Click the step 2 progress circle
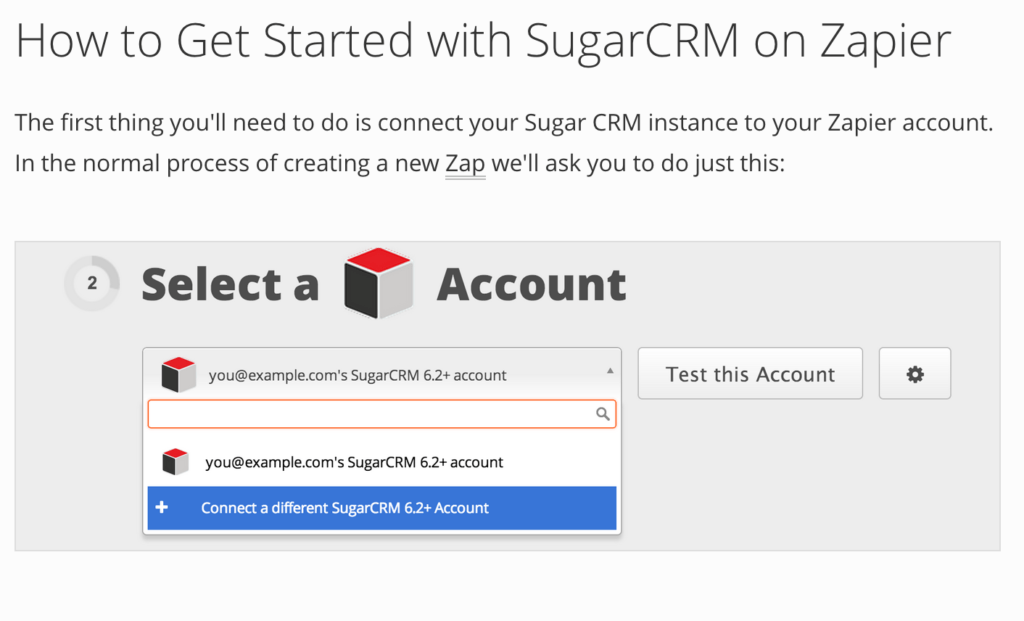Viewport: 1024px width, 621px height. click(x=92, y=283)
